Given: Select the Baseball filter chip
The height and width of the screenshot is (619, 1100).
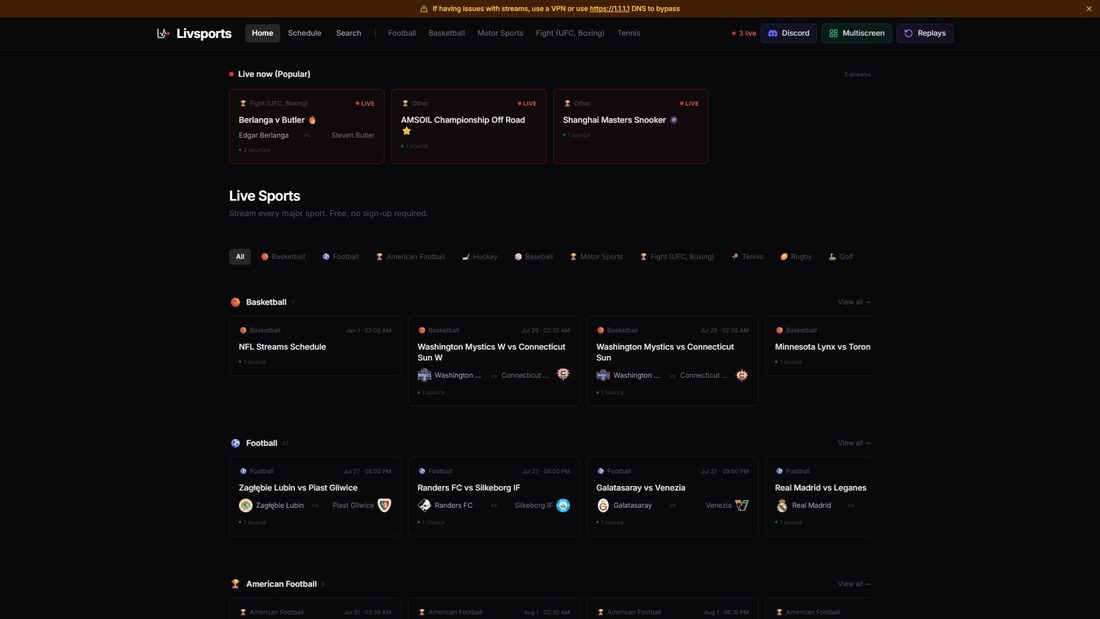Looking at the screenshot, I should tap(534, 257).
